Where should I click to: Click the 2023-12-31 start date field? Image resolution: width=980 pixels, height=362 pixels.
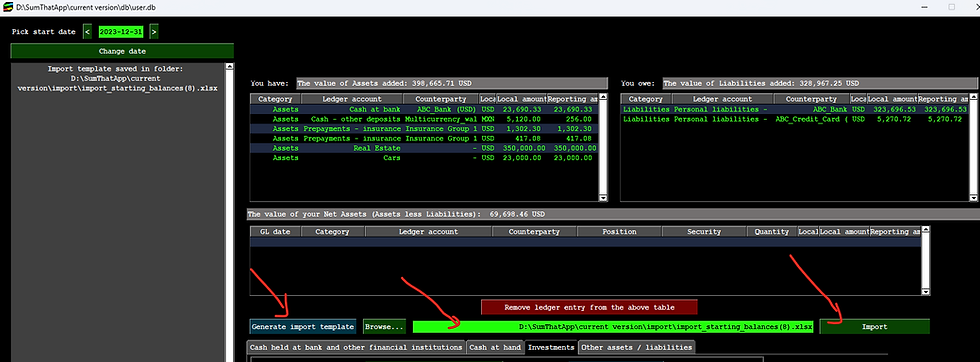click(121, 31)
